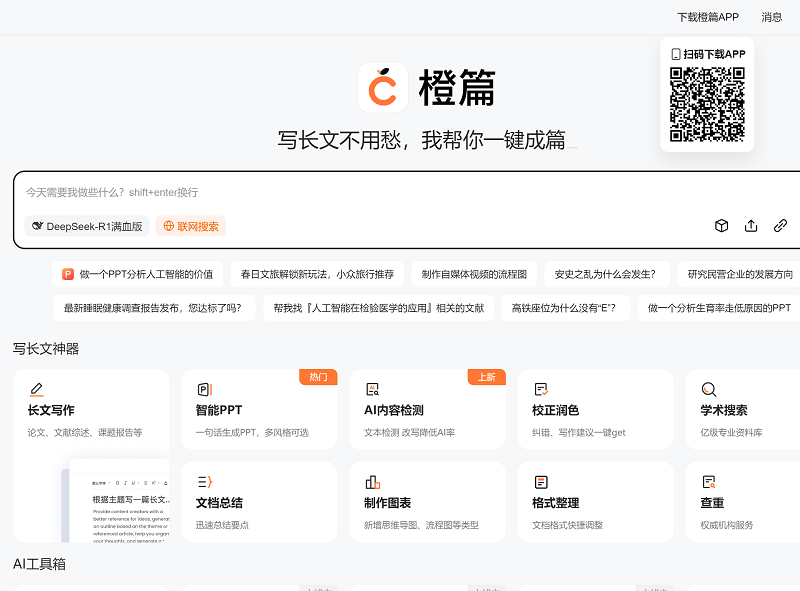This screenshot has height=591, width=800.
Task: Click the text 文本检测 改写降低AI率
Action: [x=409, y=433]
